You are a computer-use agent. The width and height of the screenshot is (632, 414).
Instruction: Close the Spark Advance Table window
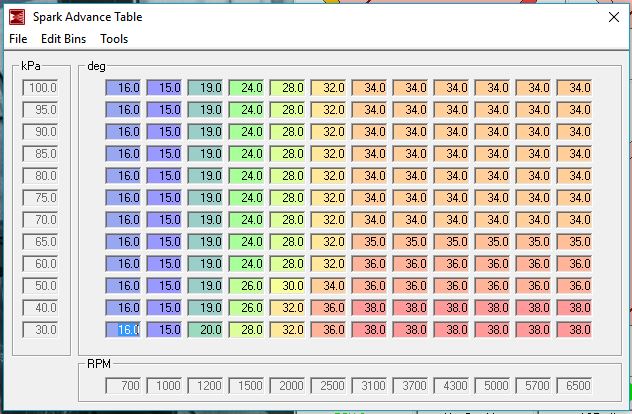(614, 17)
